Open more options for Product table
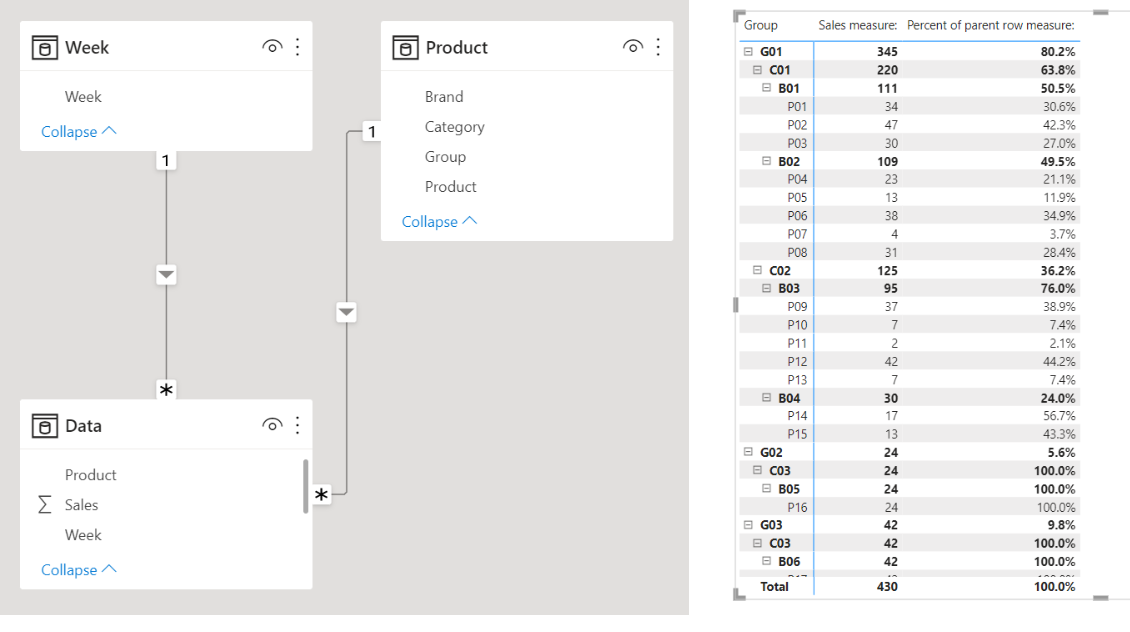 (x=658, y=48)
